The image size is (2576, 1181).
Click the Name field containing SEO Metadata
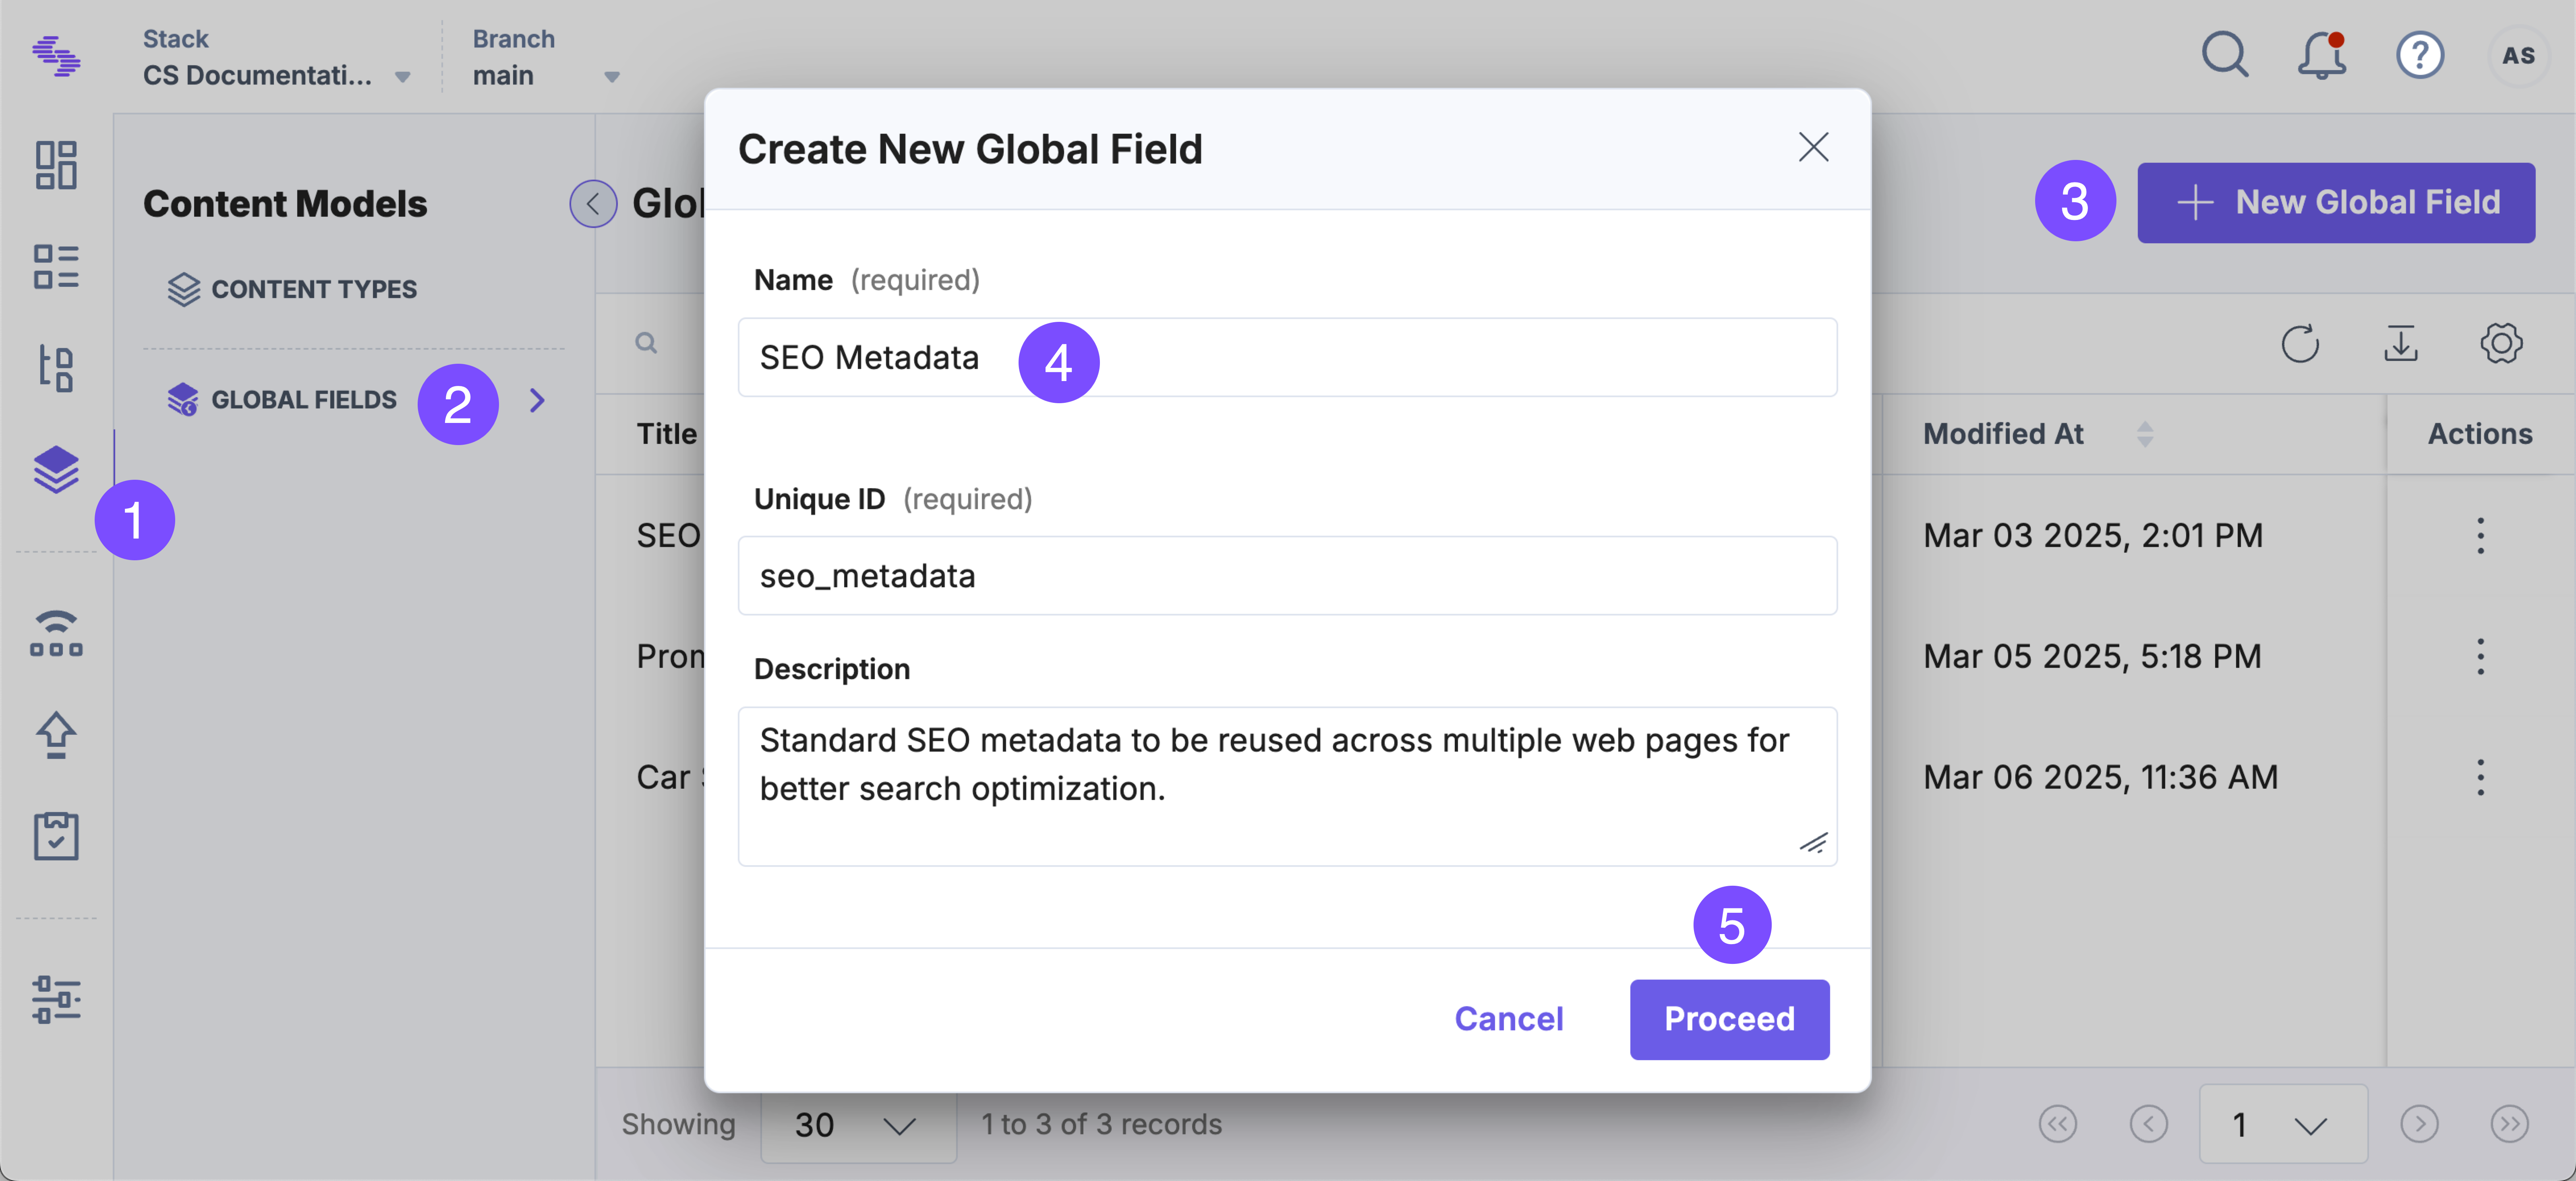click(1287, 357)
